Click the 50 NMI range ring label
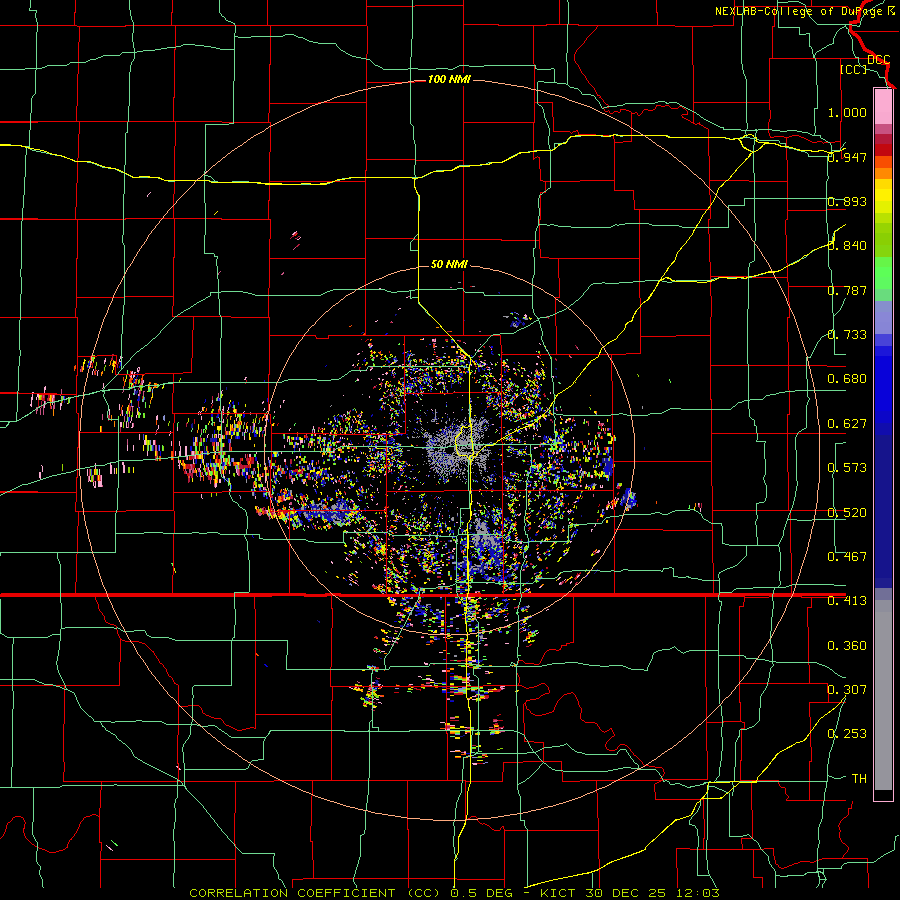The width and height of the screenshot is (900, 900). tap(449, 265)
